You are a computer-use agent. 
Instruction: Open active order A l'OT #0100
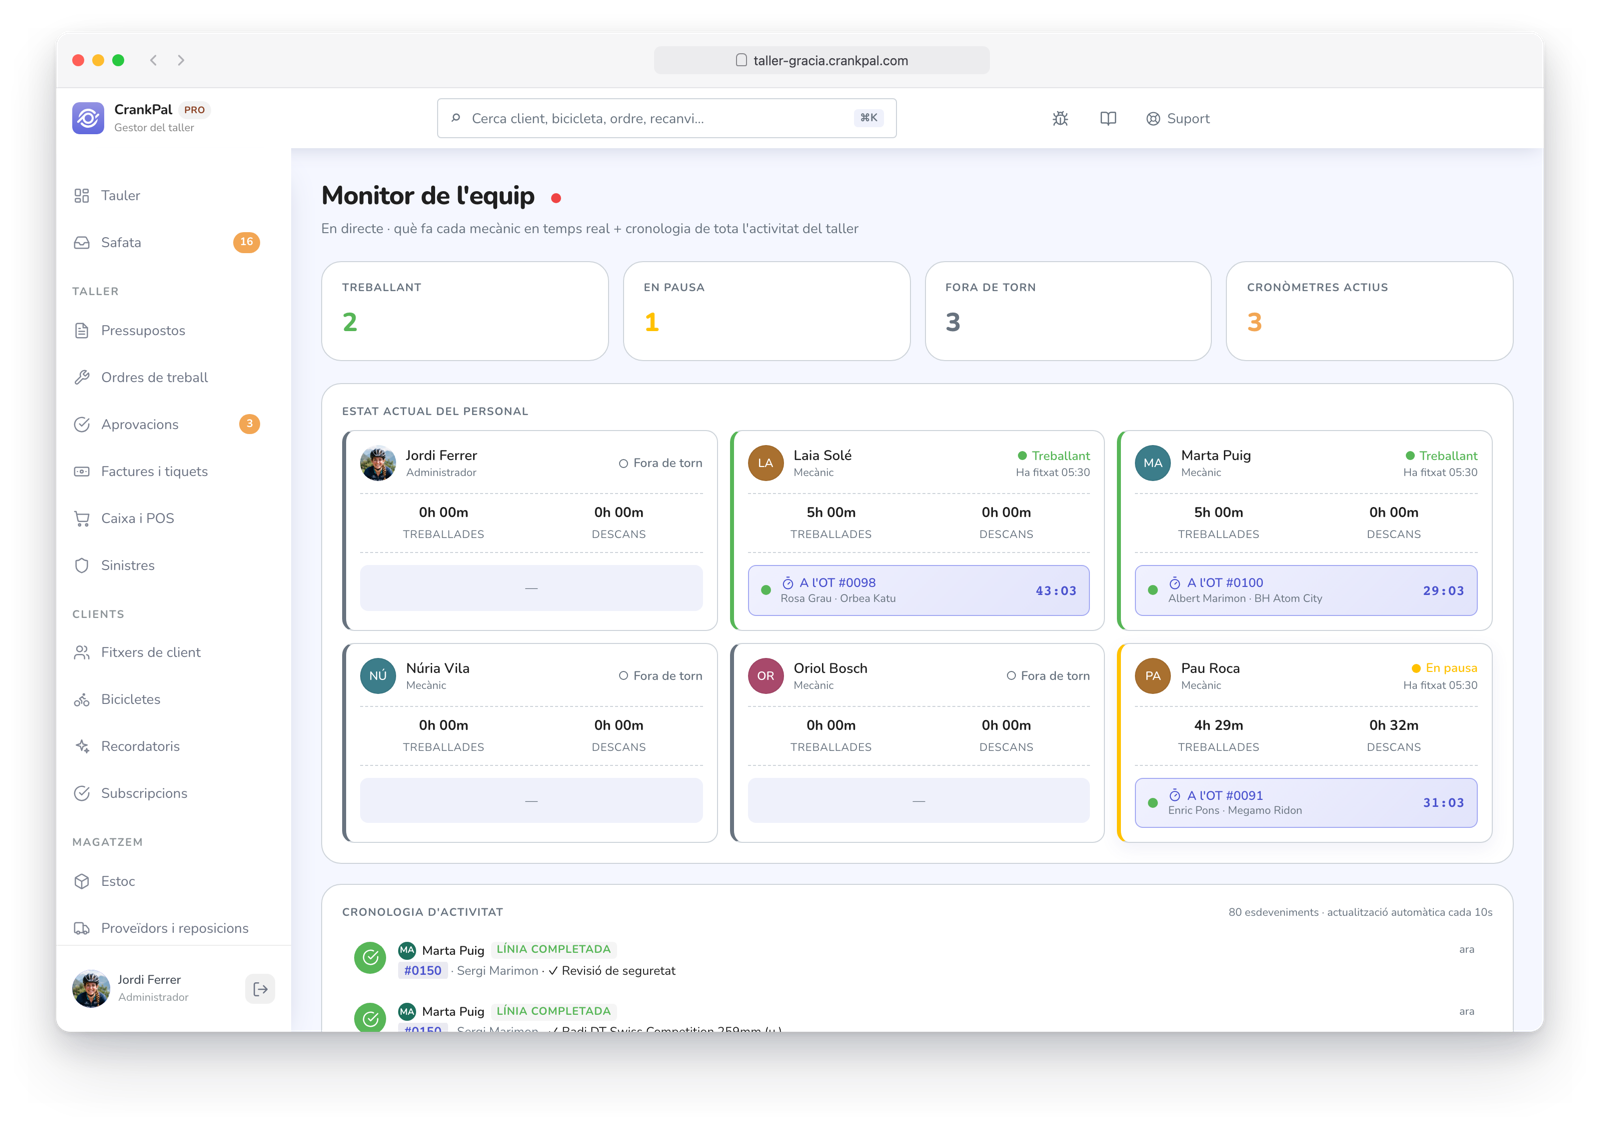pyautogui.click(x=1306, y=590)
